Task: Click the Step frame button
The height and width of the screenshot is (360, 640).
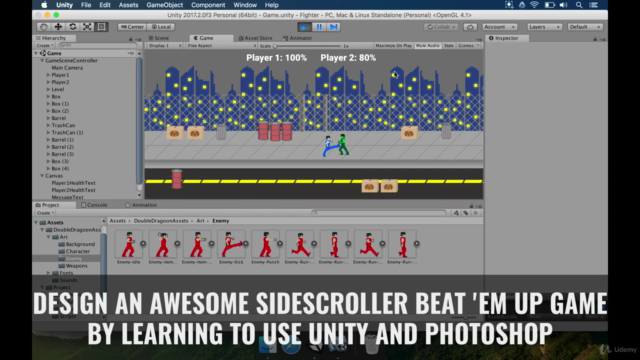Action: 333,27
